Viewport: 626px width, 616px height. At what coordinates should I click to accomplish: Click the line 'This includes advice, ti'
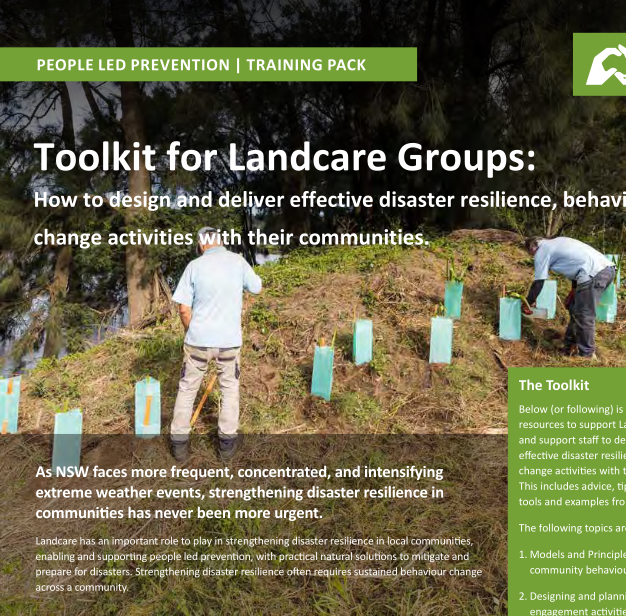[x=572, y=486]
